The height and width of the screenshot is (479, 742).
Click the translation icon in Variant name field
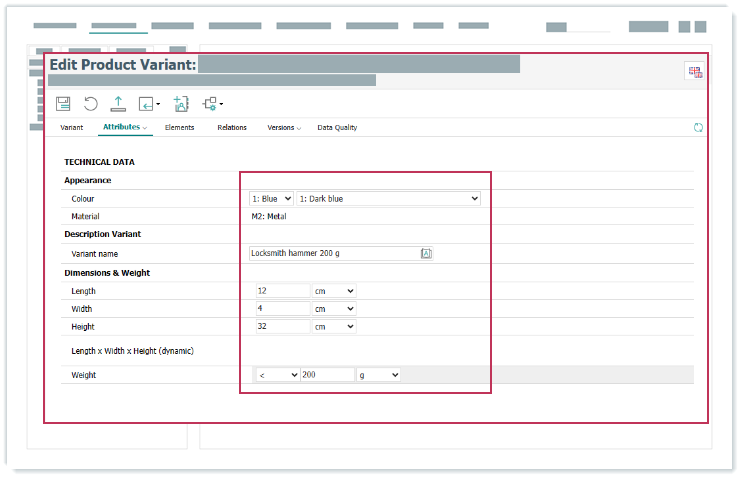point(426,254)
